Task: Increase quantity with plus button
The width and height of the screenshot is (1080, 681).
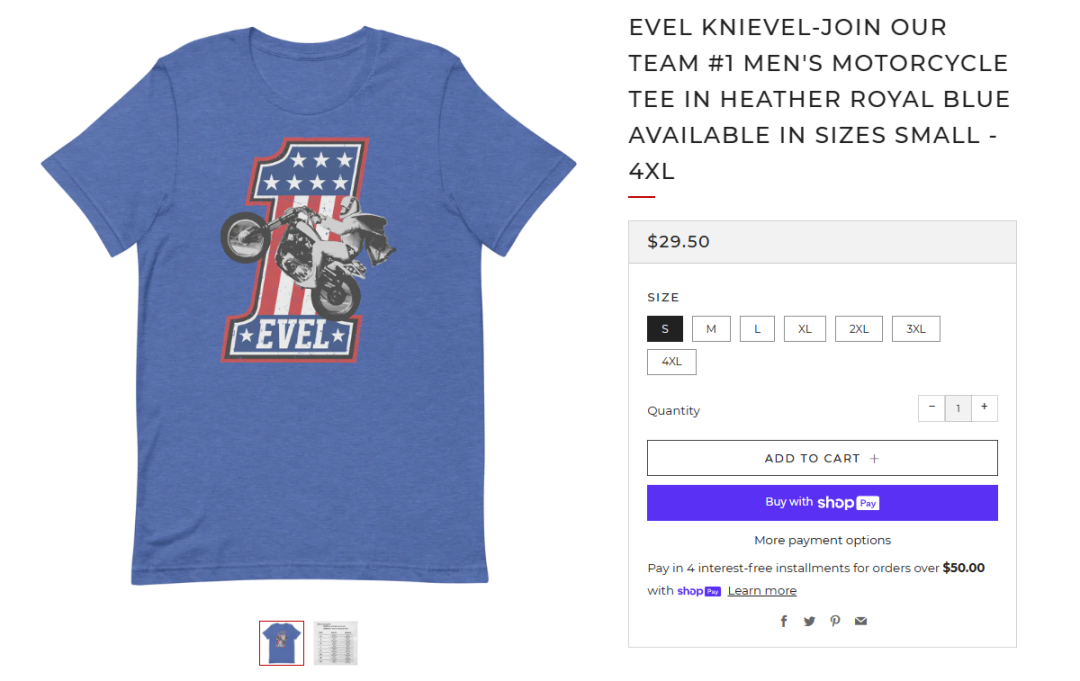Action: [984, 408]
